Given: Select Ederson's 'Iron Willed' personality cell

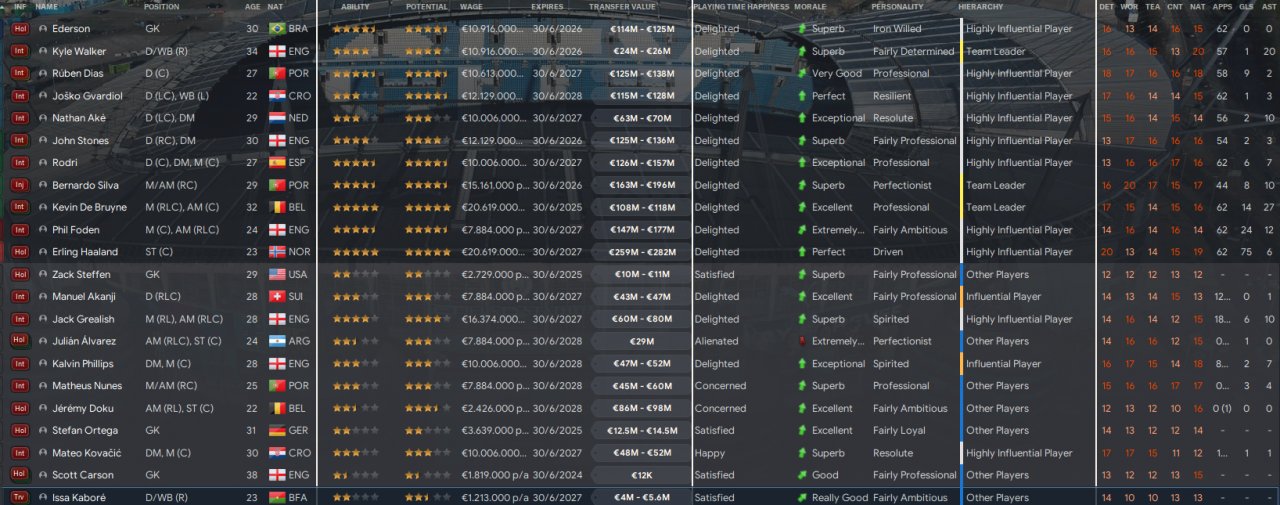Looking at the screenshot, I should (x=897, y=29).
